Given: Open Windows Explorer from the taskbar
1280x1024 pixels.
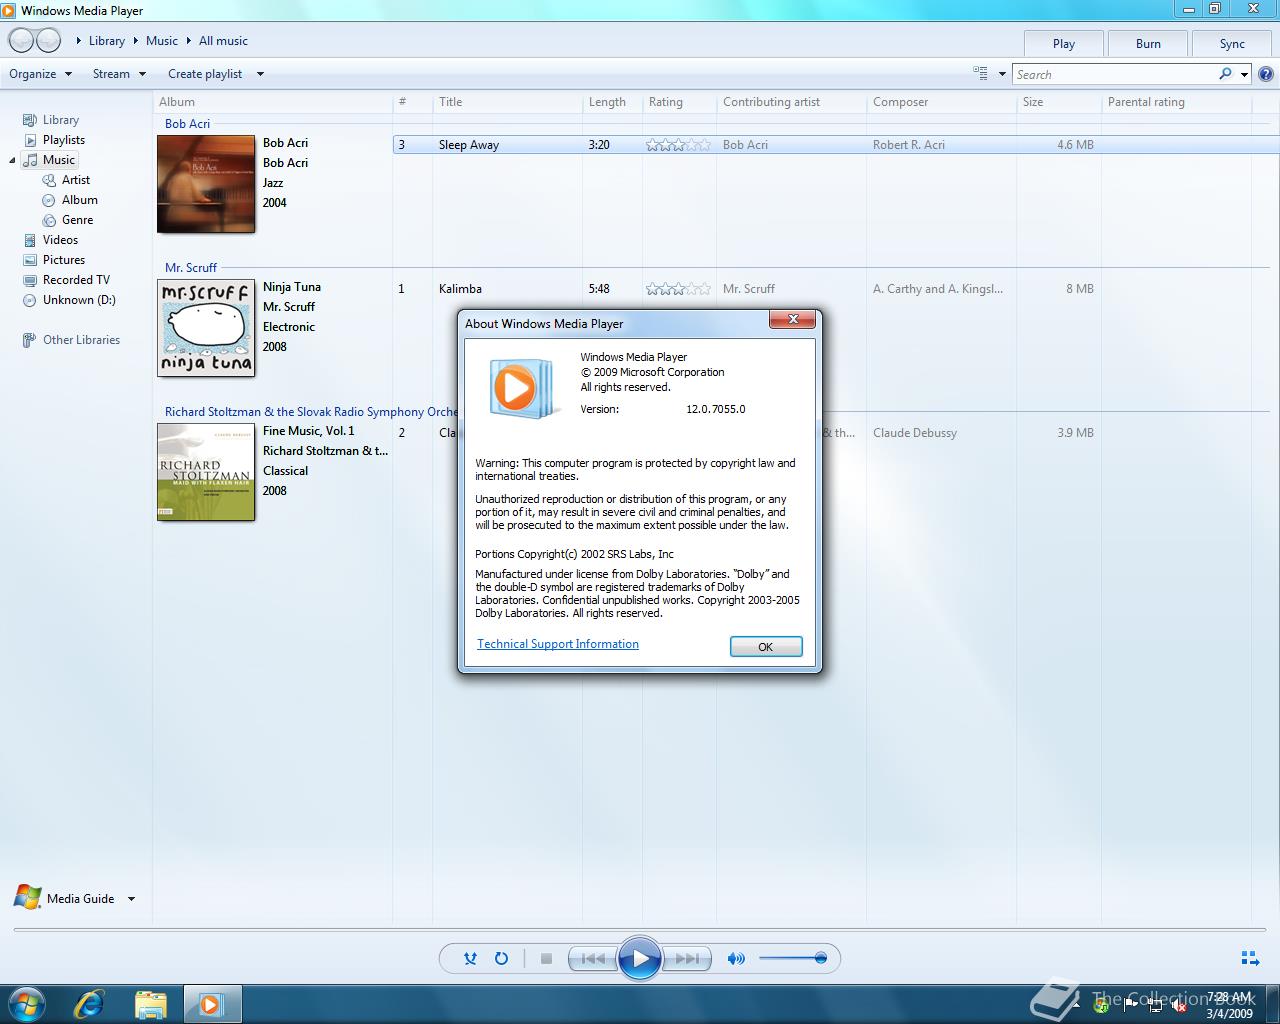Looking at the screenshot, I should pos(150,1003).
